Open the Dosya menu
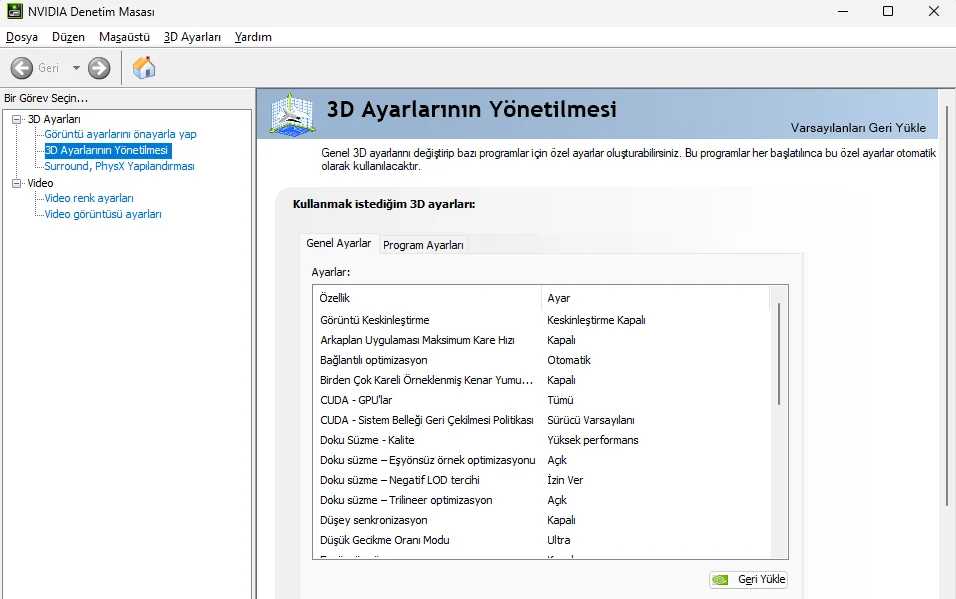Screen dimensions: 956x599 point(22,37)
